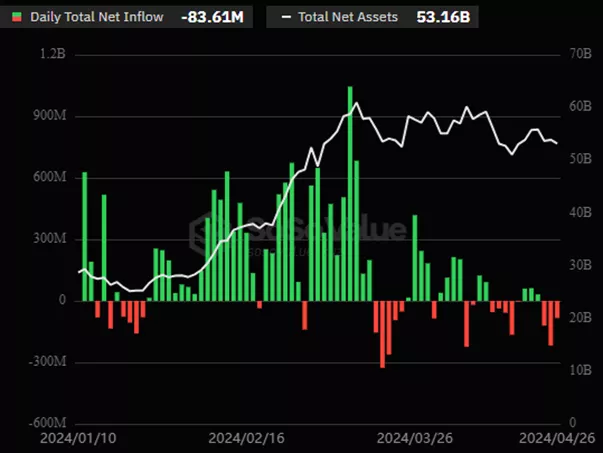Click the -83.61M net inflow value
This screenshot has height=453, width=603.
tap(209, 17)
